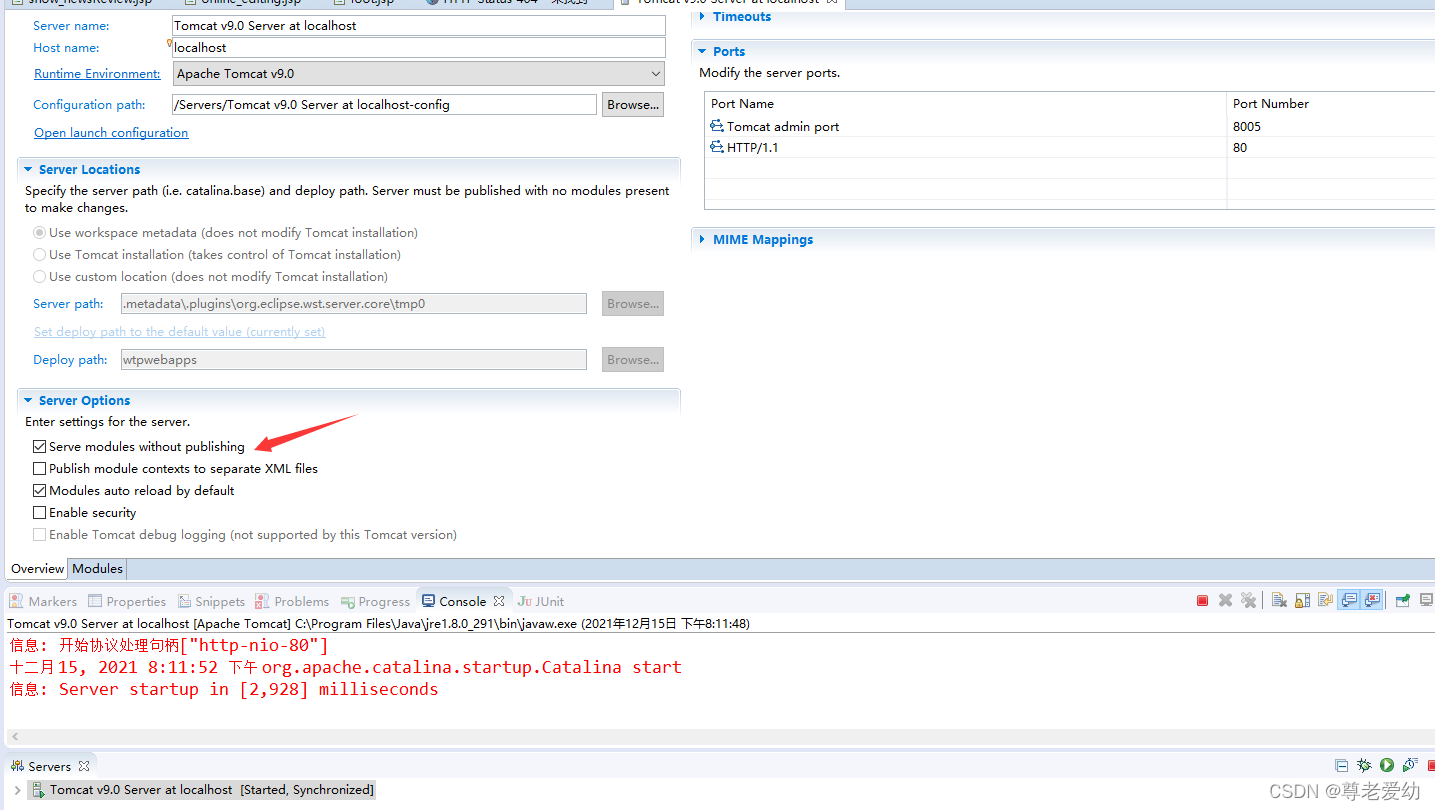
Task: Click the Remove All Terminated Launches icon
Action: pyautogui.click(x=1248, y=601)
